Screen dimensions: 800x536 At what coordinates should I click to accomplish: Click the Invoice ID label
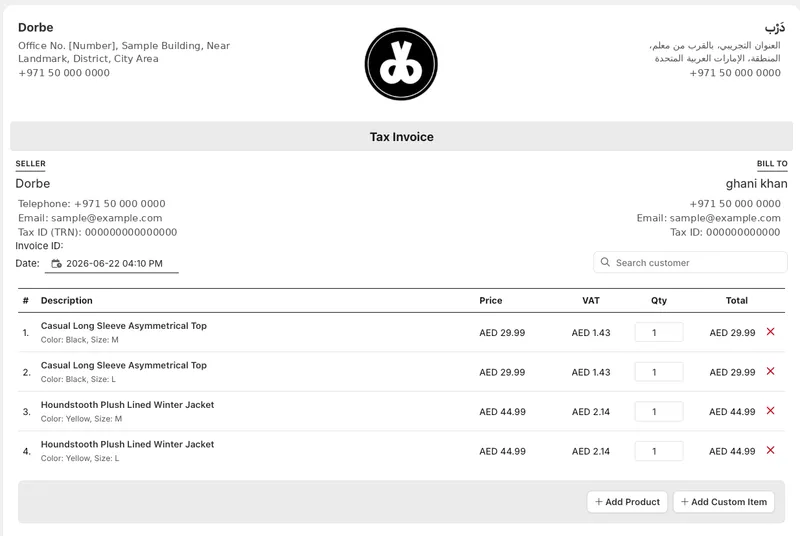39,246
